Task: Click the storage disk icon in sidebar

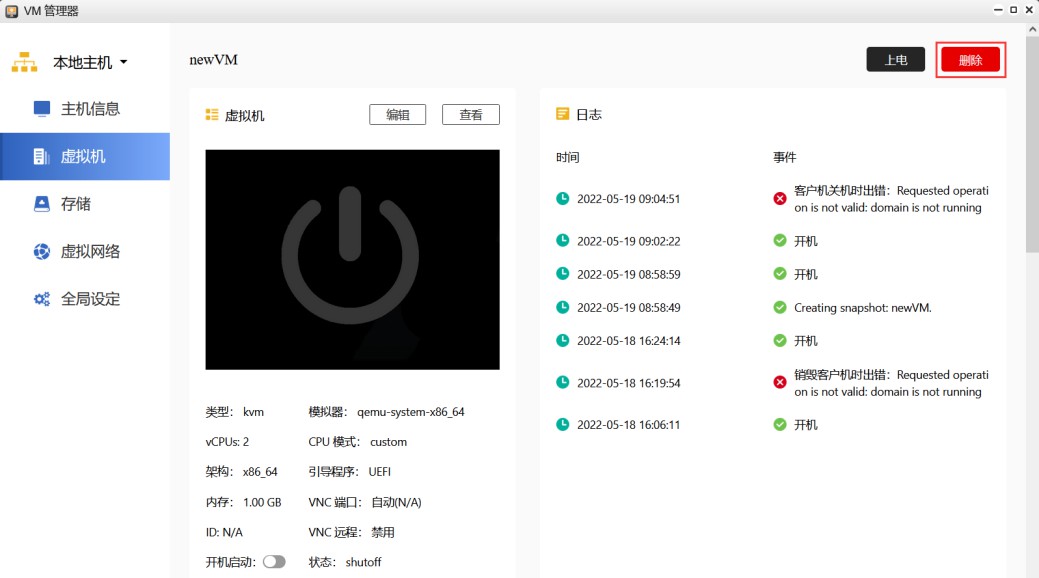Action: [41, 204]
